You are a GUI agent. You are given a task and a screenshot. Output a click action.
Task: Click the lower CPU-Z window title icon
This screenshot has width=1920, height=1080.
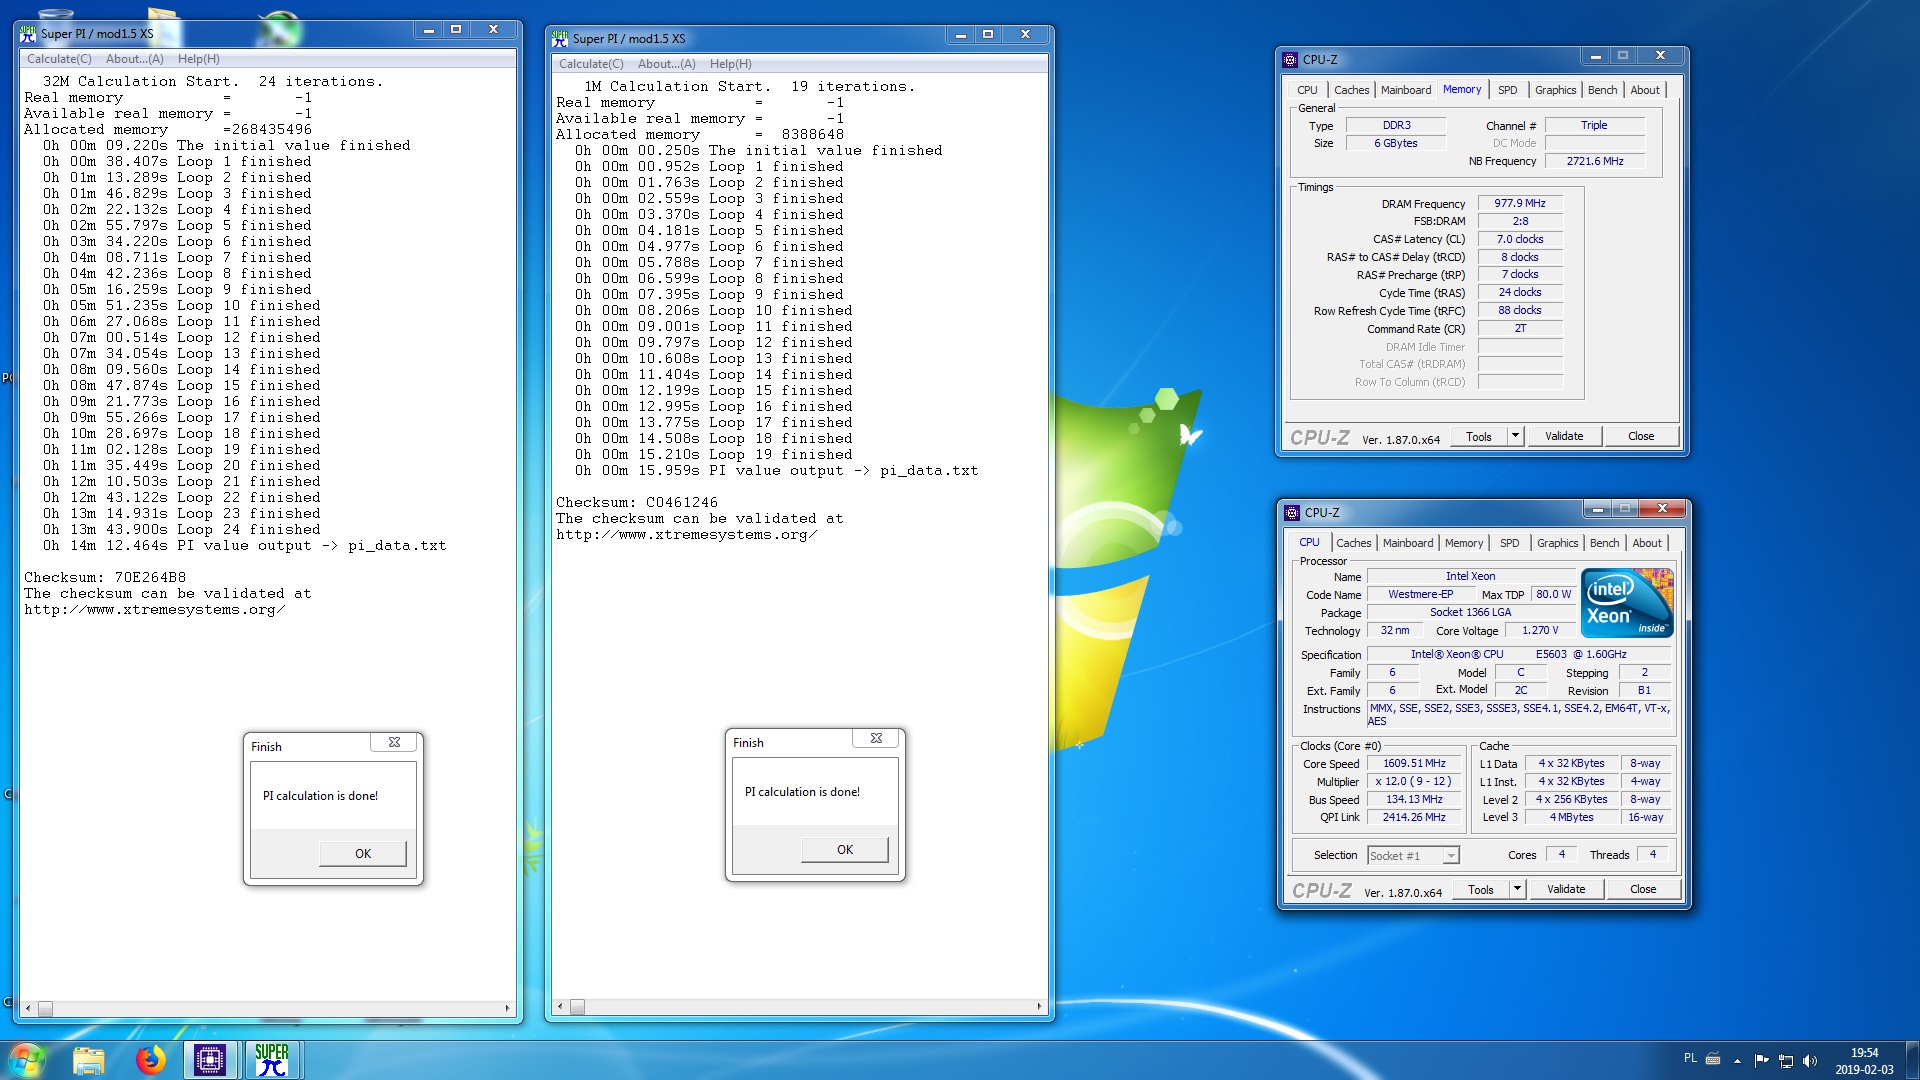[x=1292, y=512]
